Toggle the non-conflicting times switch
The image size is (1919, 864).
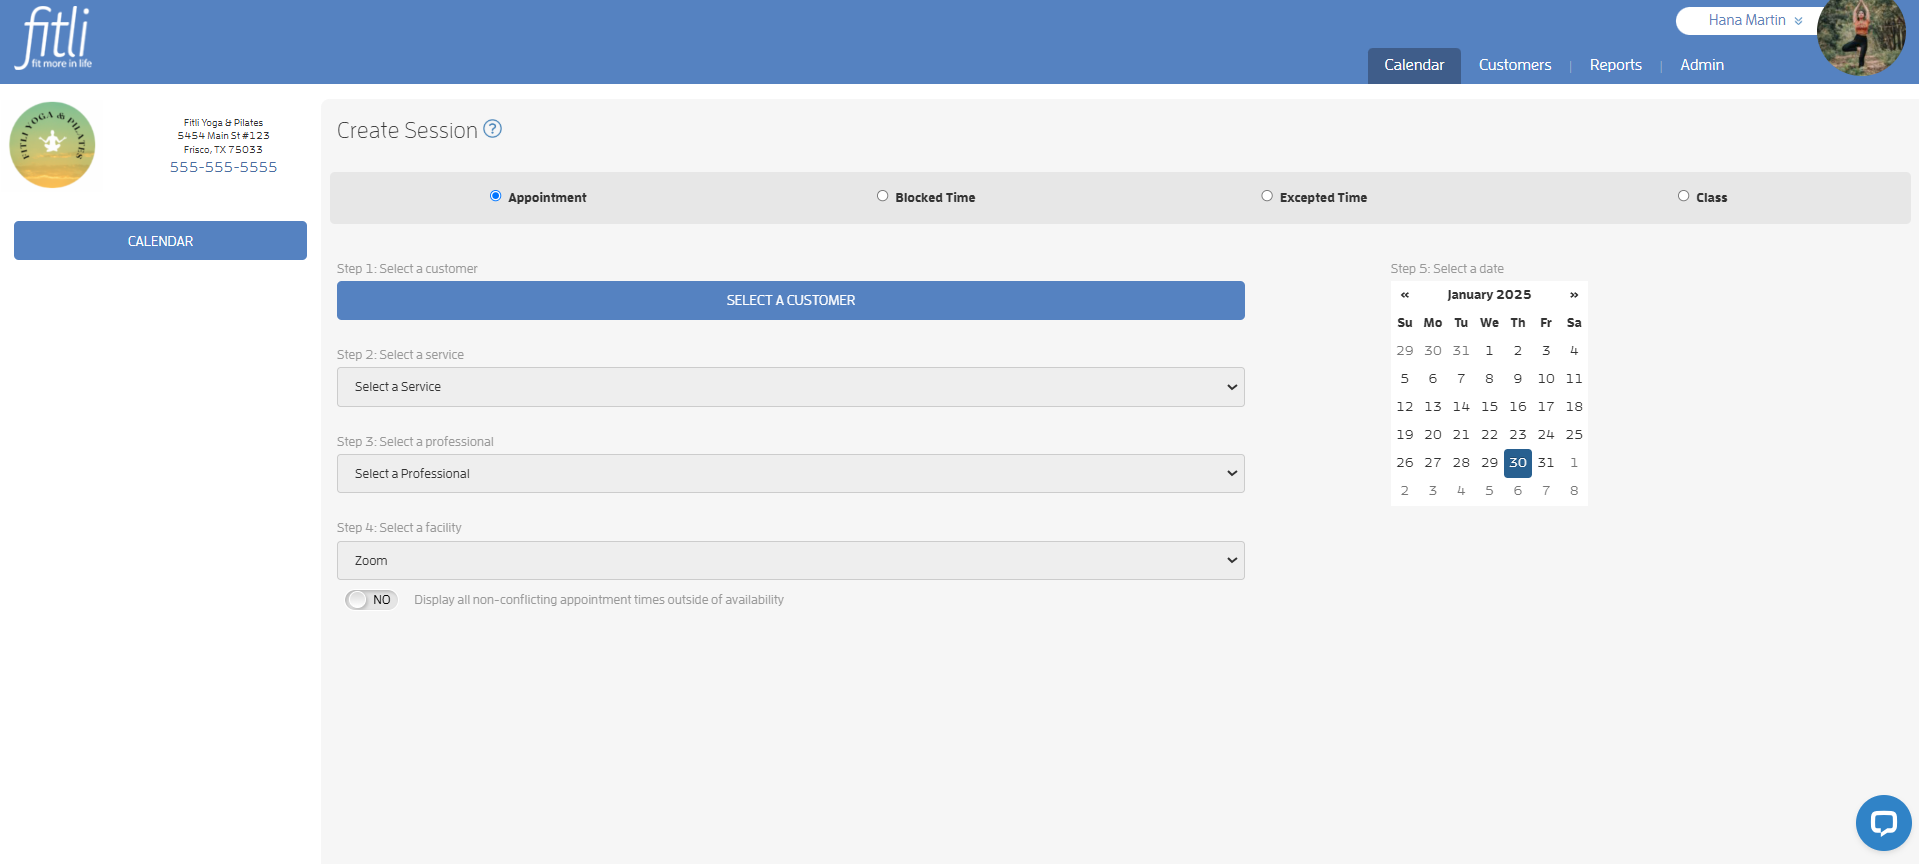pyautogui.click(x=371, y=600)
